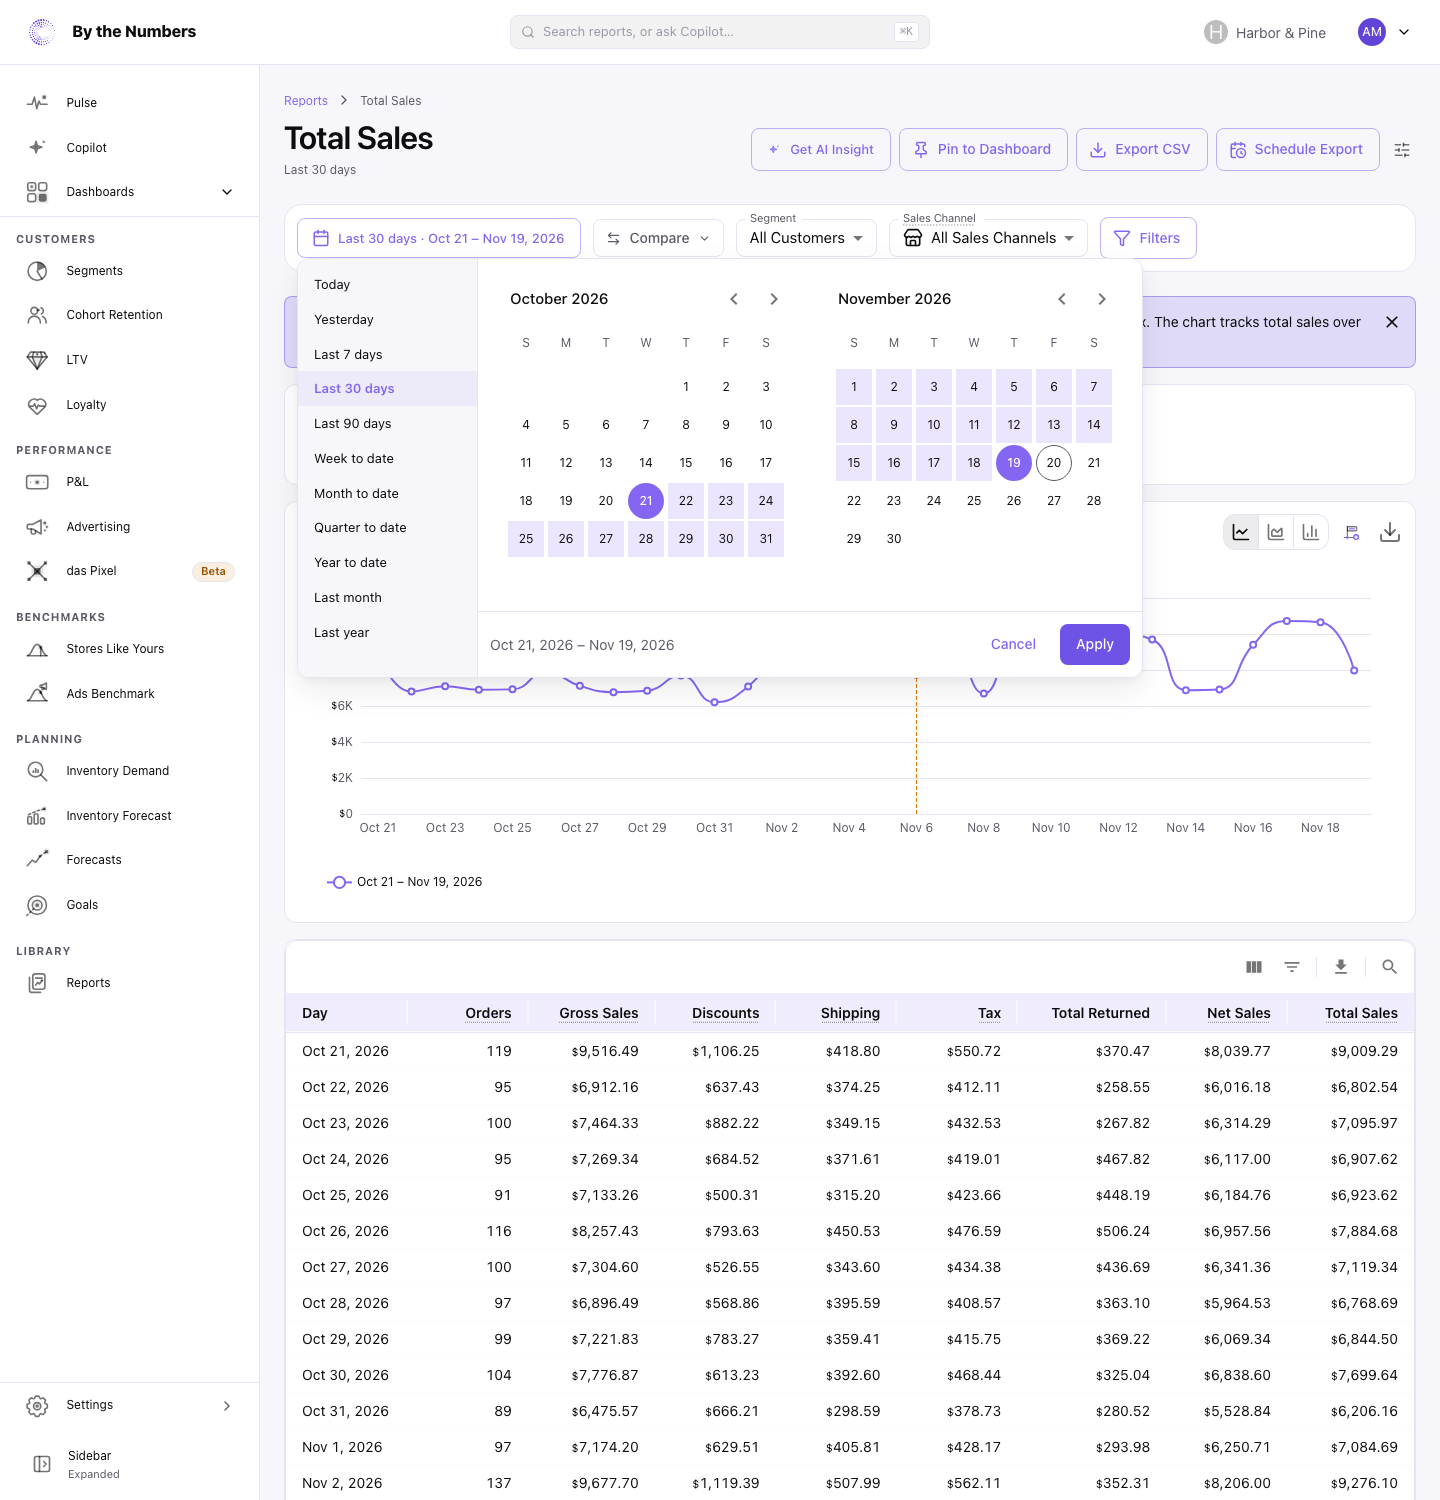Go to next month in November calendar
The height and width of the screenshot is (1500, 1440).
(1102, 299)
